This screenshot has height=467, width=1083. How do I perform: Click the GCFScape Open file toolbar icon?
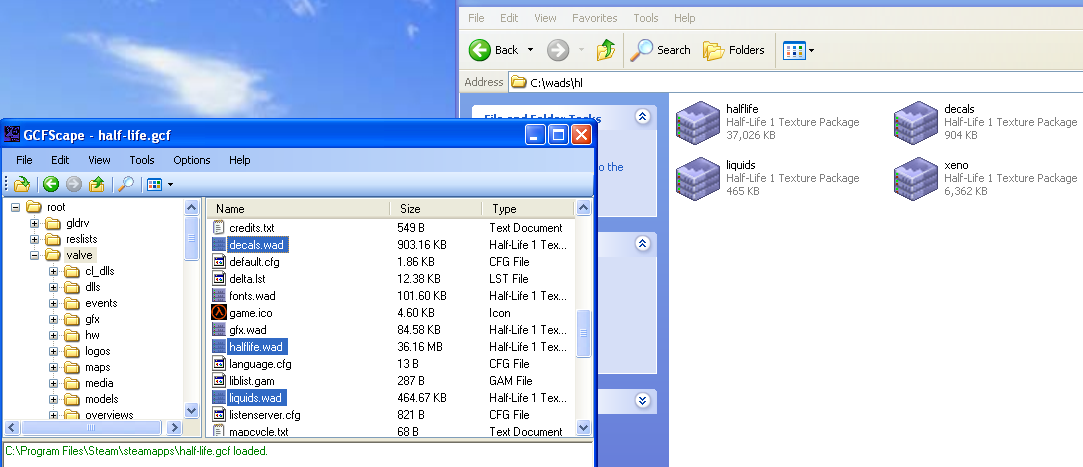point(21,184)
